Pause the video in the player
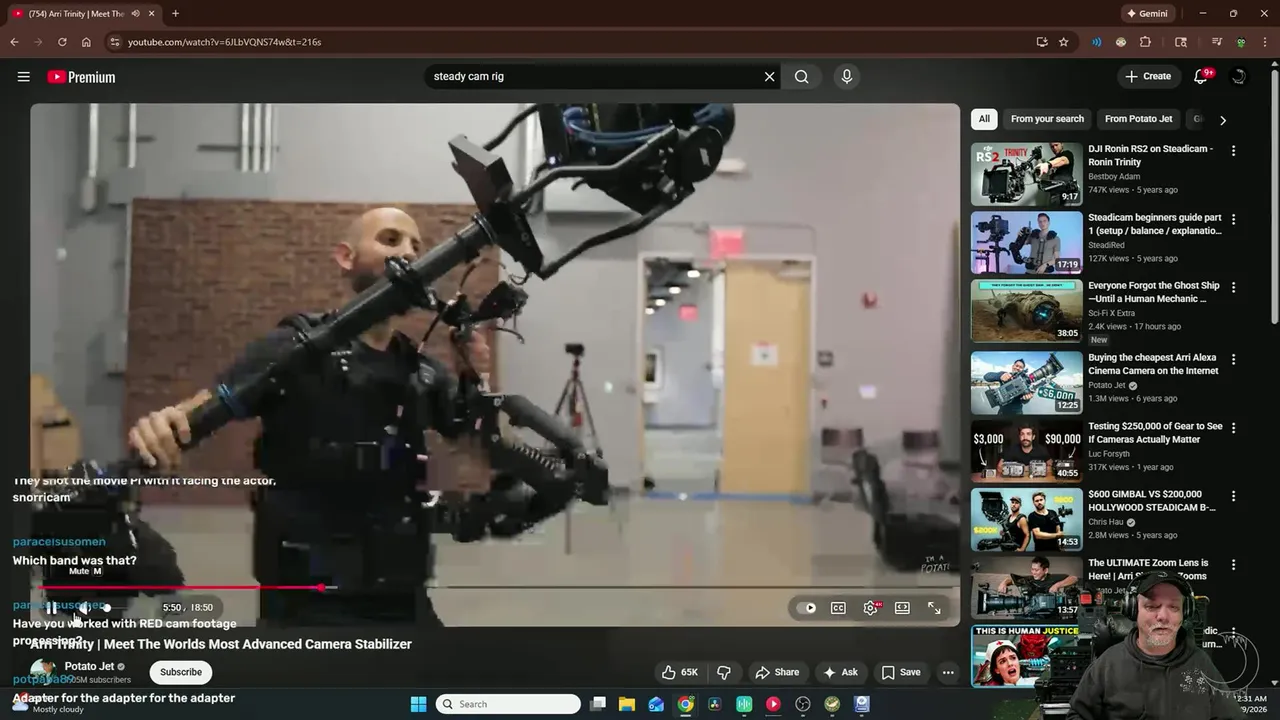Screen dimensions: 1280x720 51,608
